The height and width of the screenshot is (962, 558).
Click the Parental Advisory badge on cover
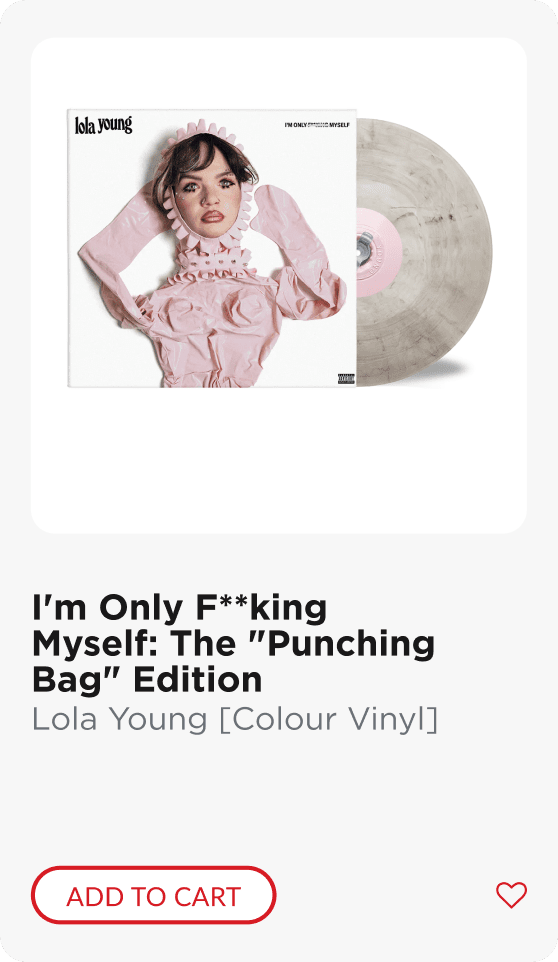pos(346,379)
